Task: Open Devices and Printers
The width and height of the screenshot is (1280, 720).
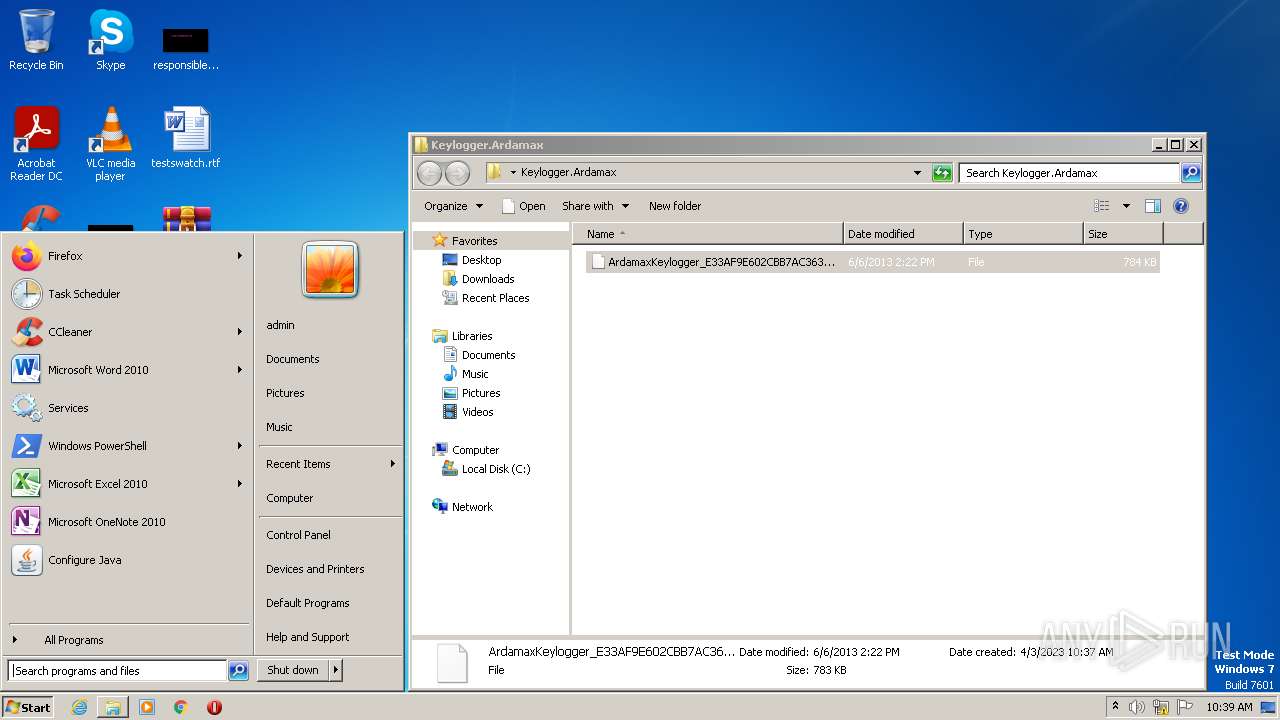Action: click(x=315, y=569)
